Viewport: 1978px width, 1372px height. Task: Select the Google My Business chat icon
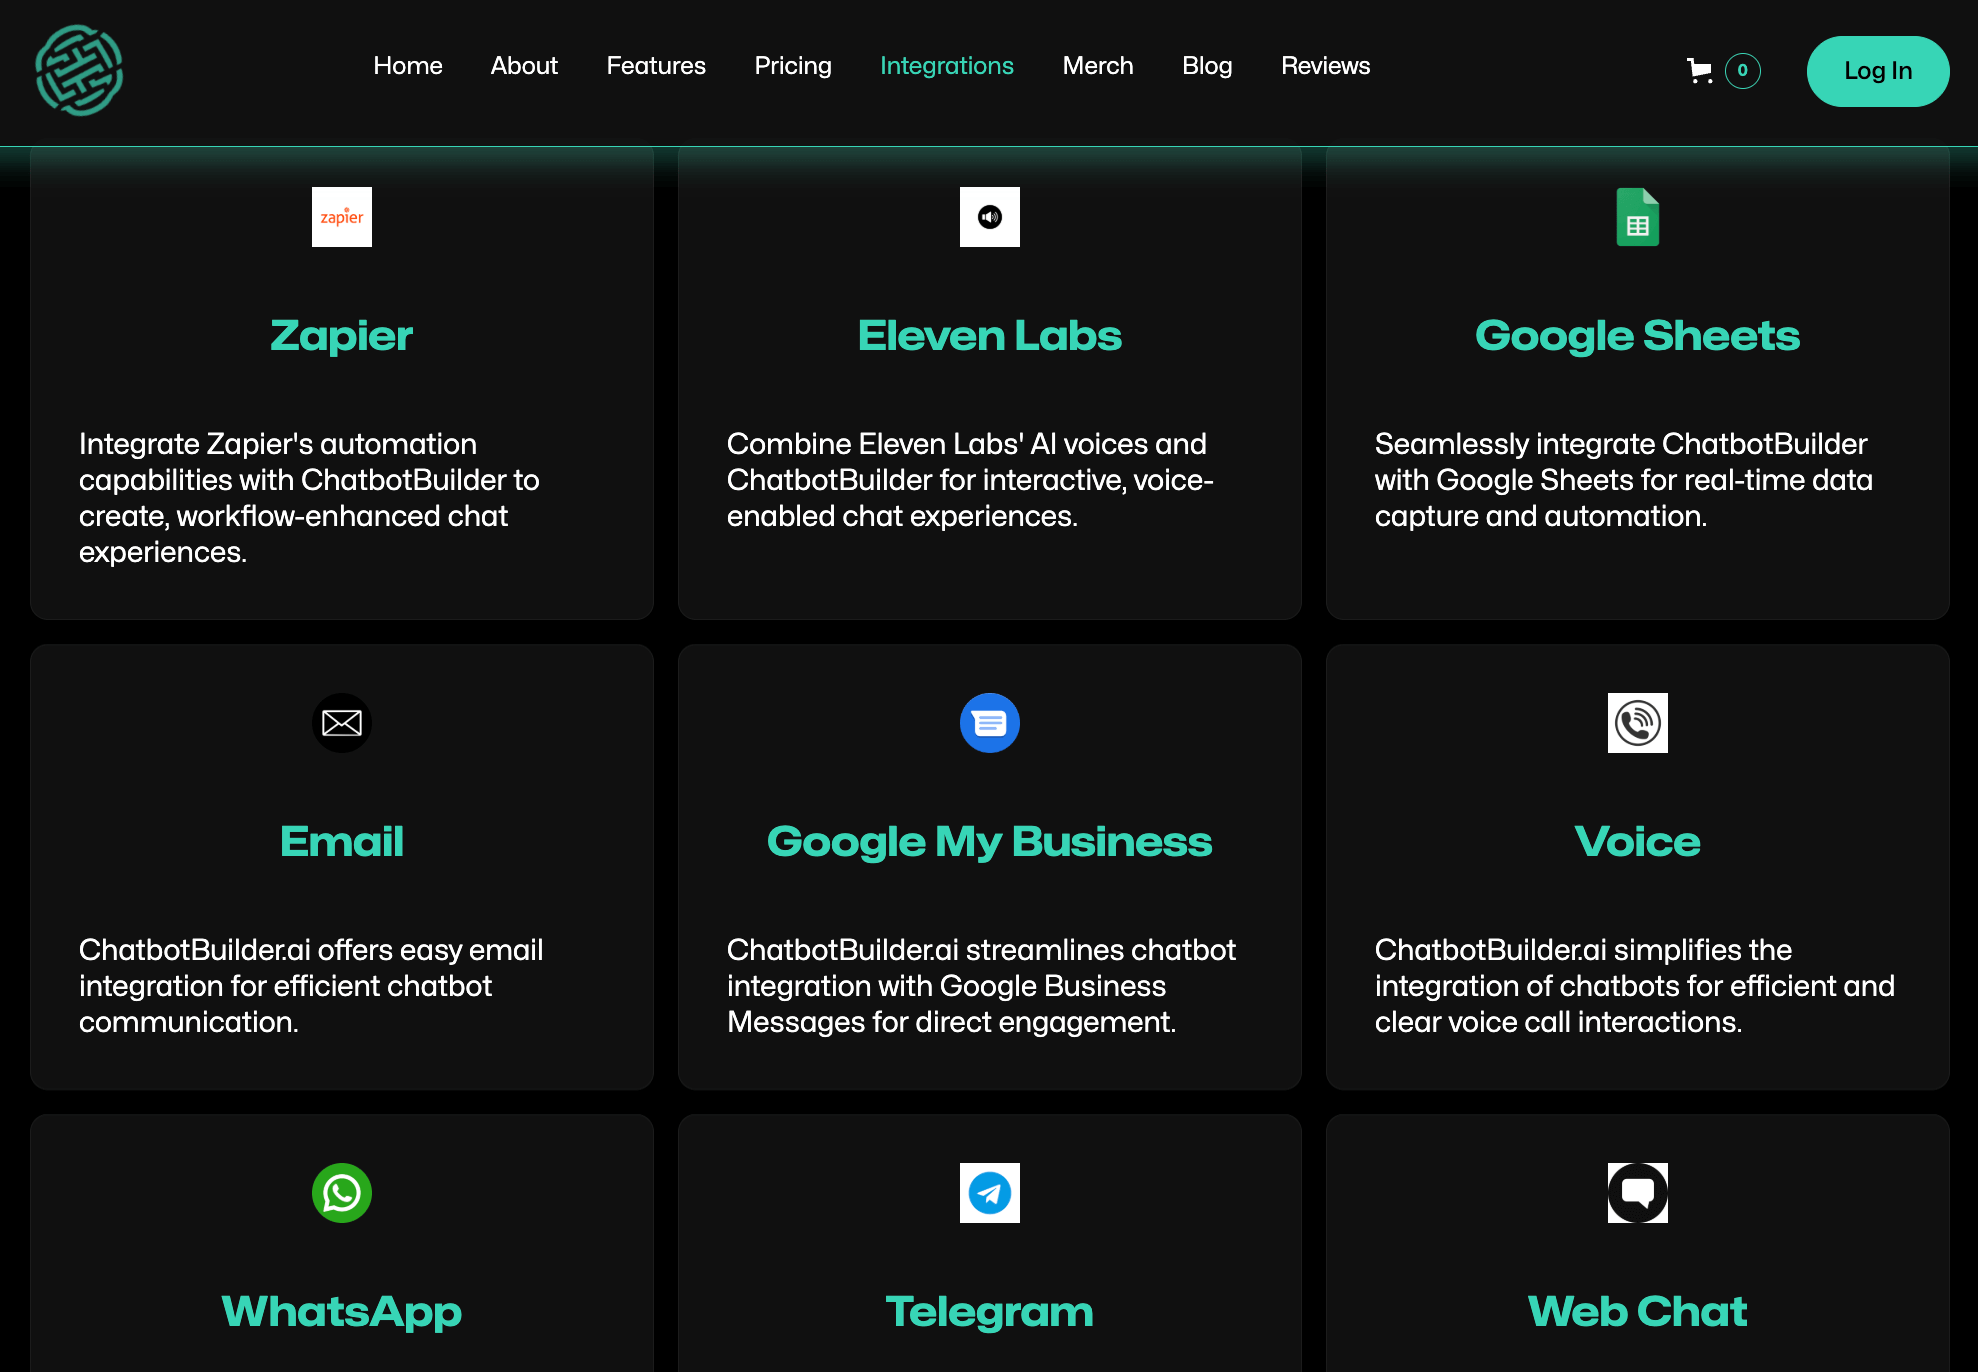point(989,723)
